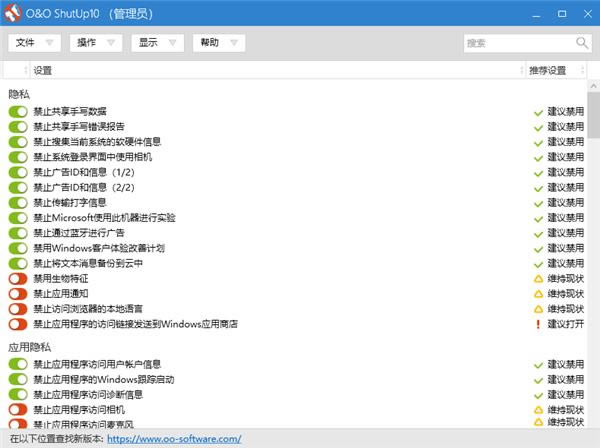This screenshot has height=448, width=600.
Task: Click green checkmark for 禁止应用程序访问诊断信息
Action: (538, 396)
